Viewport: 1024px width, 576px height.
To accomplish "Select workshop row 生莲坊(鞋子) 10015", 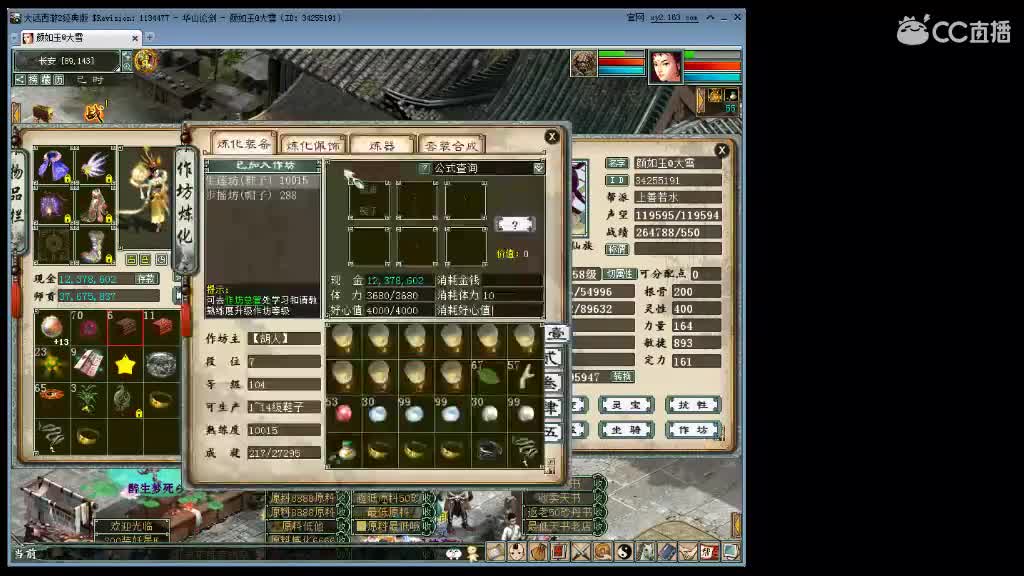I will [263, 180].
